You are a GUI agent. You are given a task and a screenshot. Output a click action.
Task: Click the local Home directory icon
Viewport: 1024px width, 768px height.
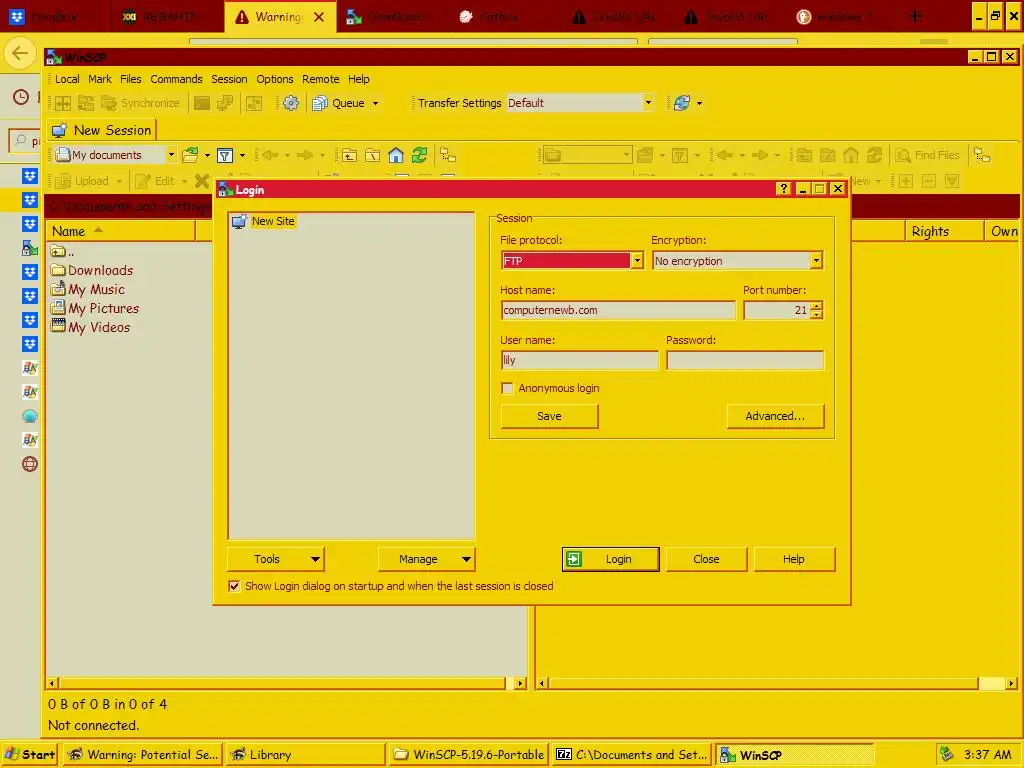point(396,155)
